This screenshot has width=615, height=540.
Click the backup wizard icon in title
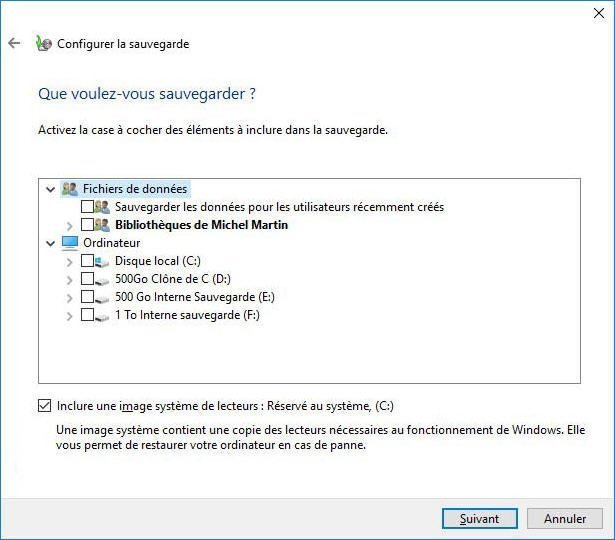(43, 44)
